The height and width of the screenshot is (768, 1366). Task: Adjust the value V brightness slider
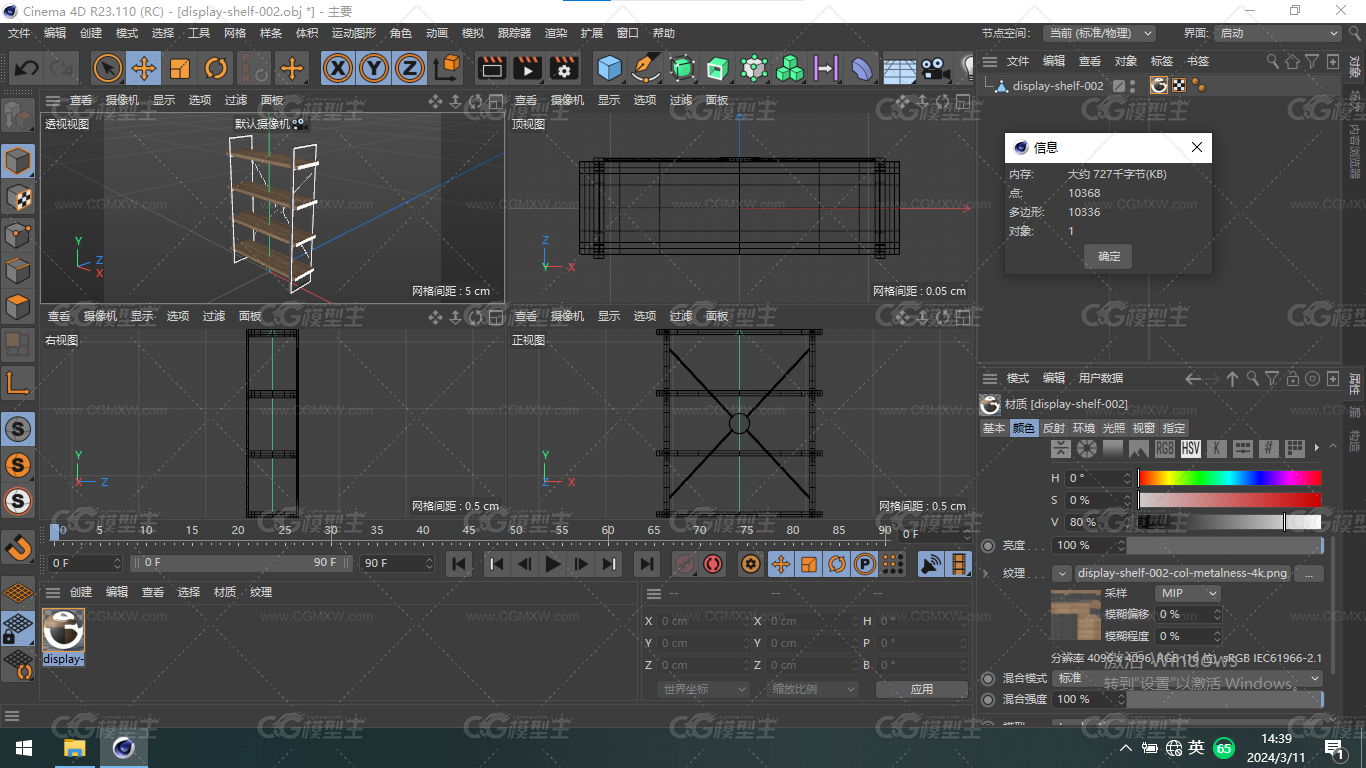1230,522
